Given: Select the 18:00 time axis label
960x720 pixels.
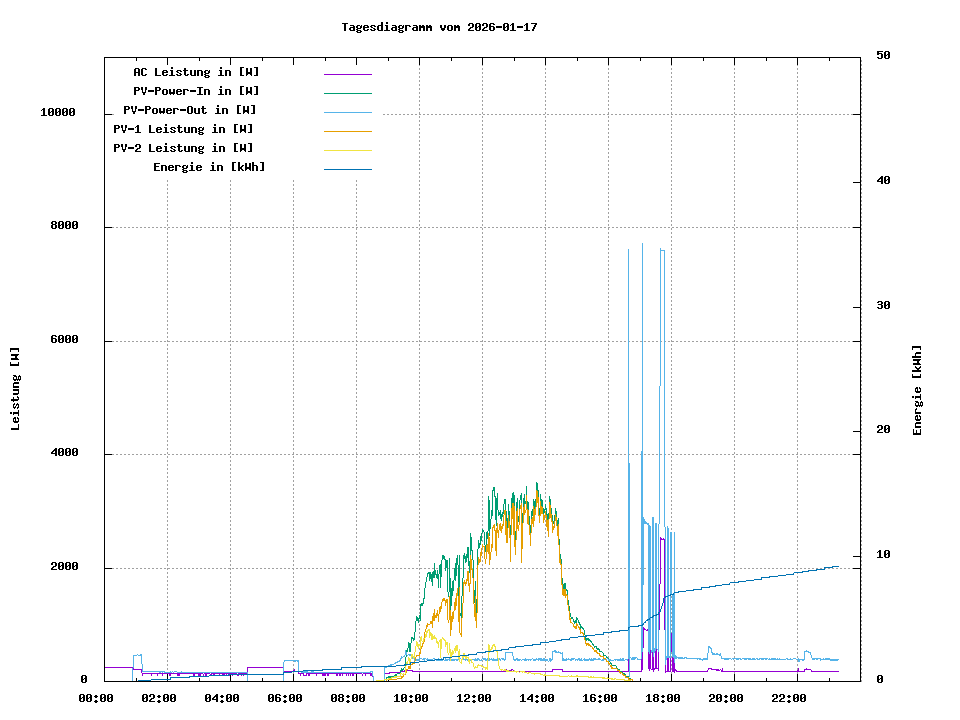Looking at the screenshot, I should point(663,698).
